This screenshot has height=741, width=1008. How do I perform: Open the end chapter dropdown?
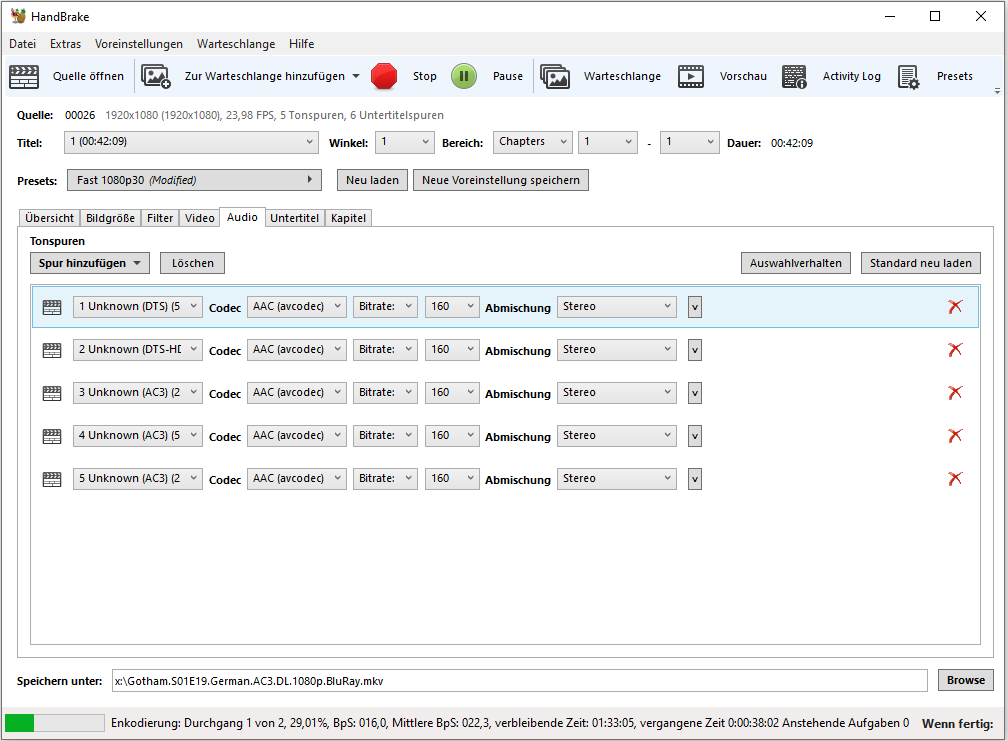(689, 142)
